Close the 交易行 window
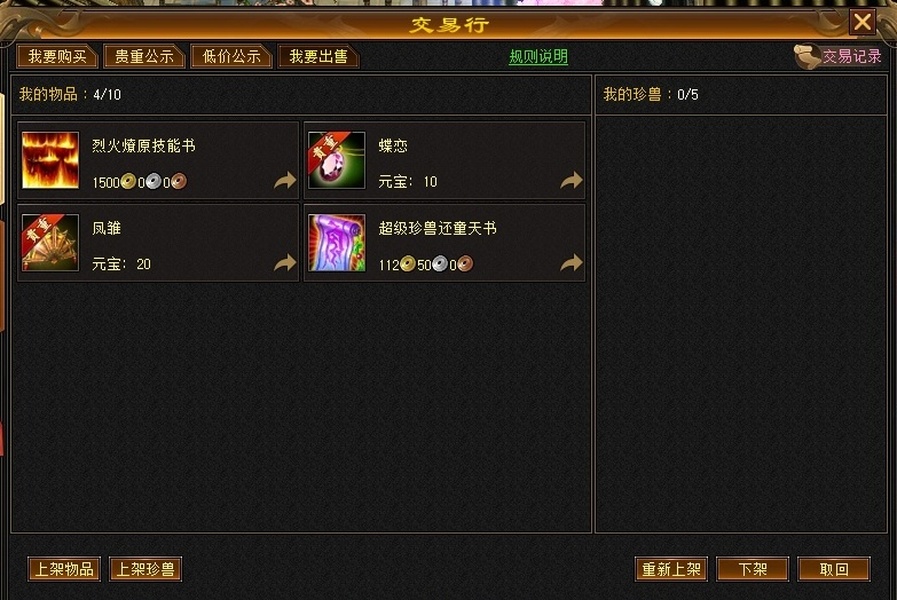The image size is (897, 600). (862, 22)
